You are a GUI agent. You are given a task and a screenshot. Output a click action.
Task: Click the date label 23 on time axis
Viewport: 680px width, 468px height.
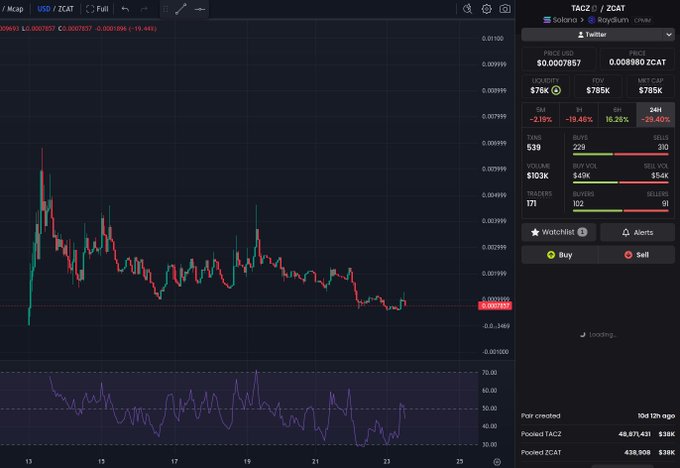[386, 461]
